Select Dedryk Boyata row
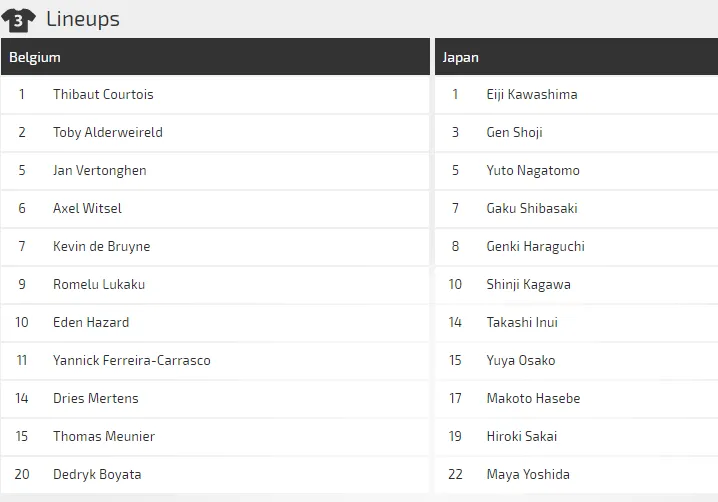 (97, 475)
